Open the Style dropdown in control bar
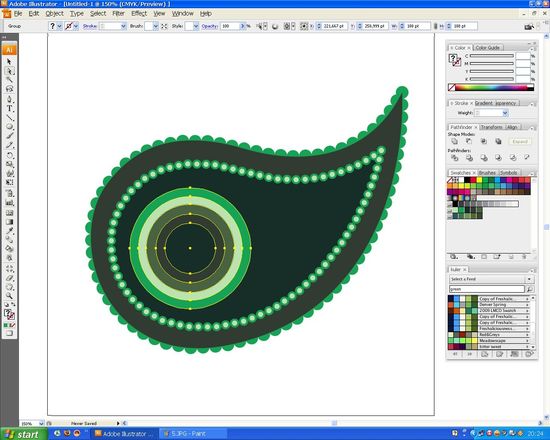 [x=196, y=26]
